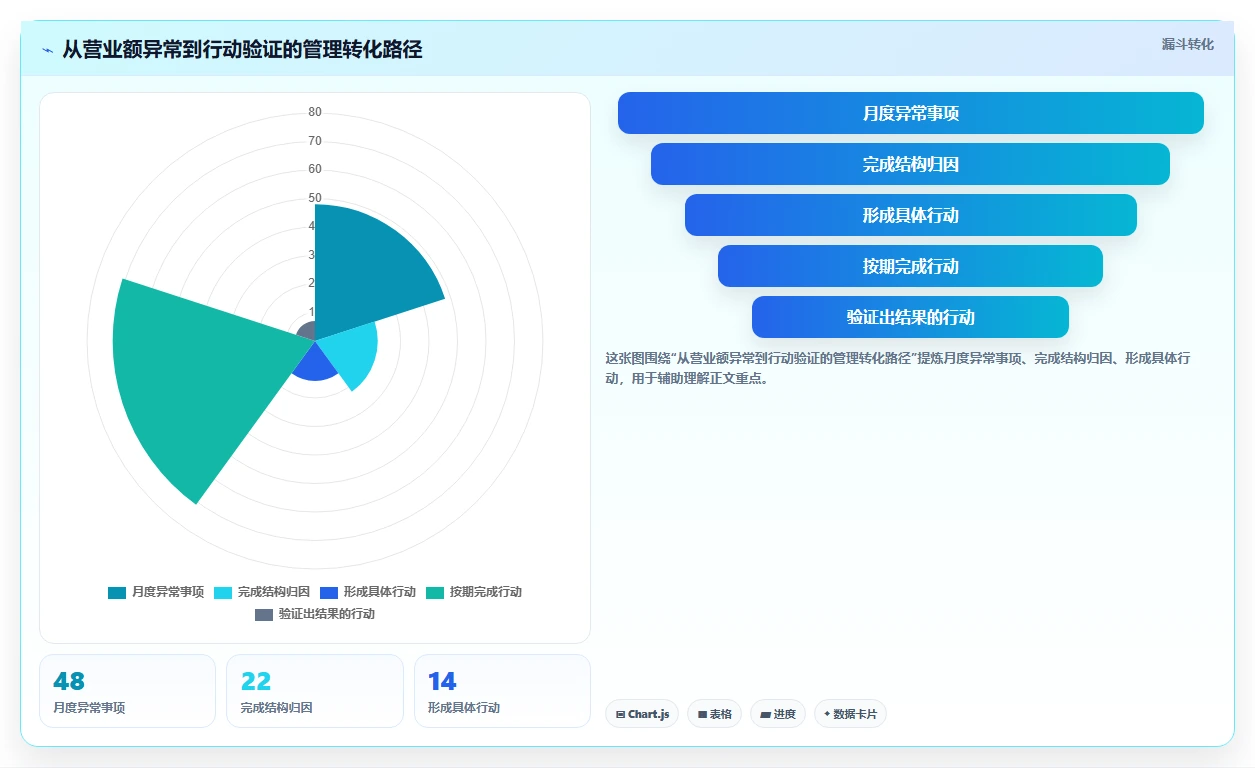The height and width of the screenshot is (768, 1255).
Task: Open the 14 形成具体行动 data card
Action: point(502,691)
